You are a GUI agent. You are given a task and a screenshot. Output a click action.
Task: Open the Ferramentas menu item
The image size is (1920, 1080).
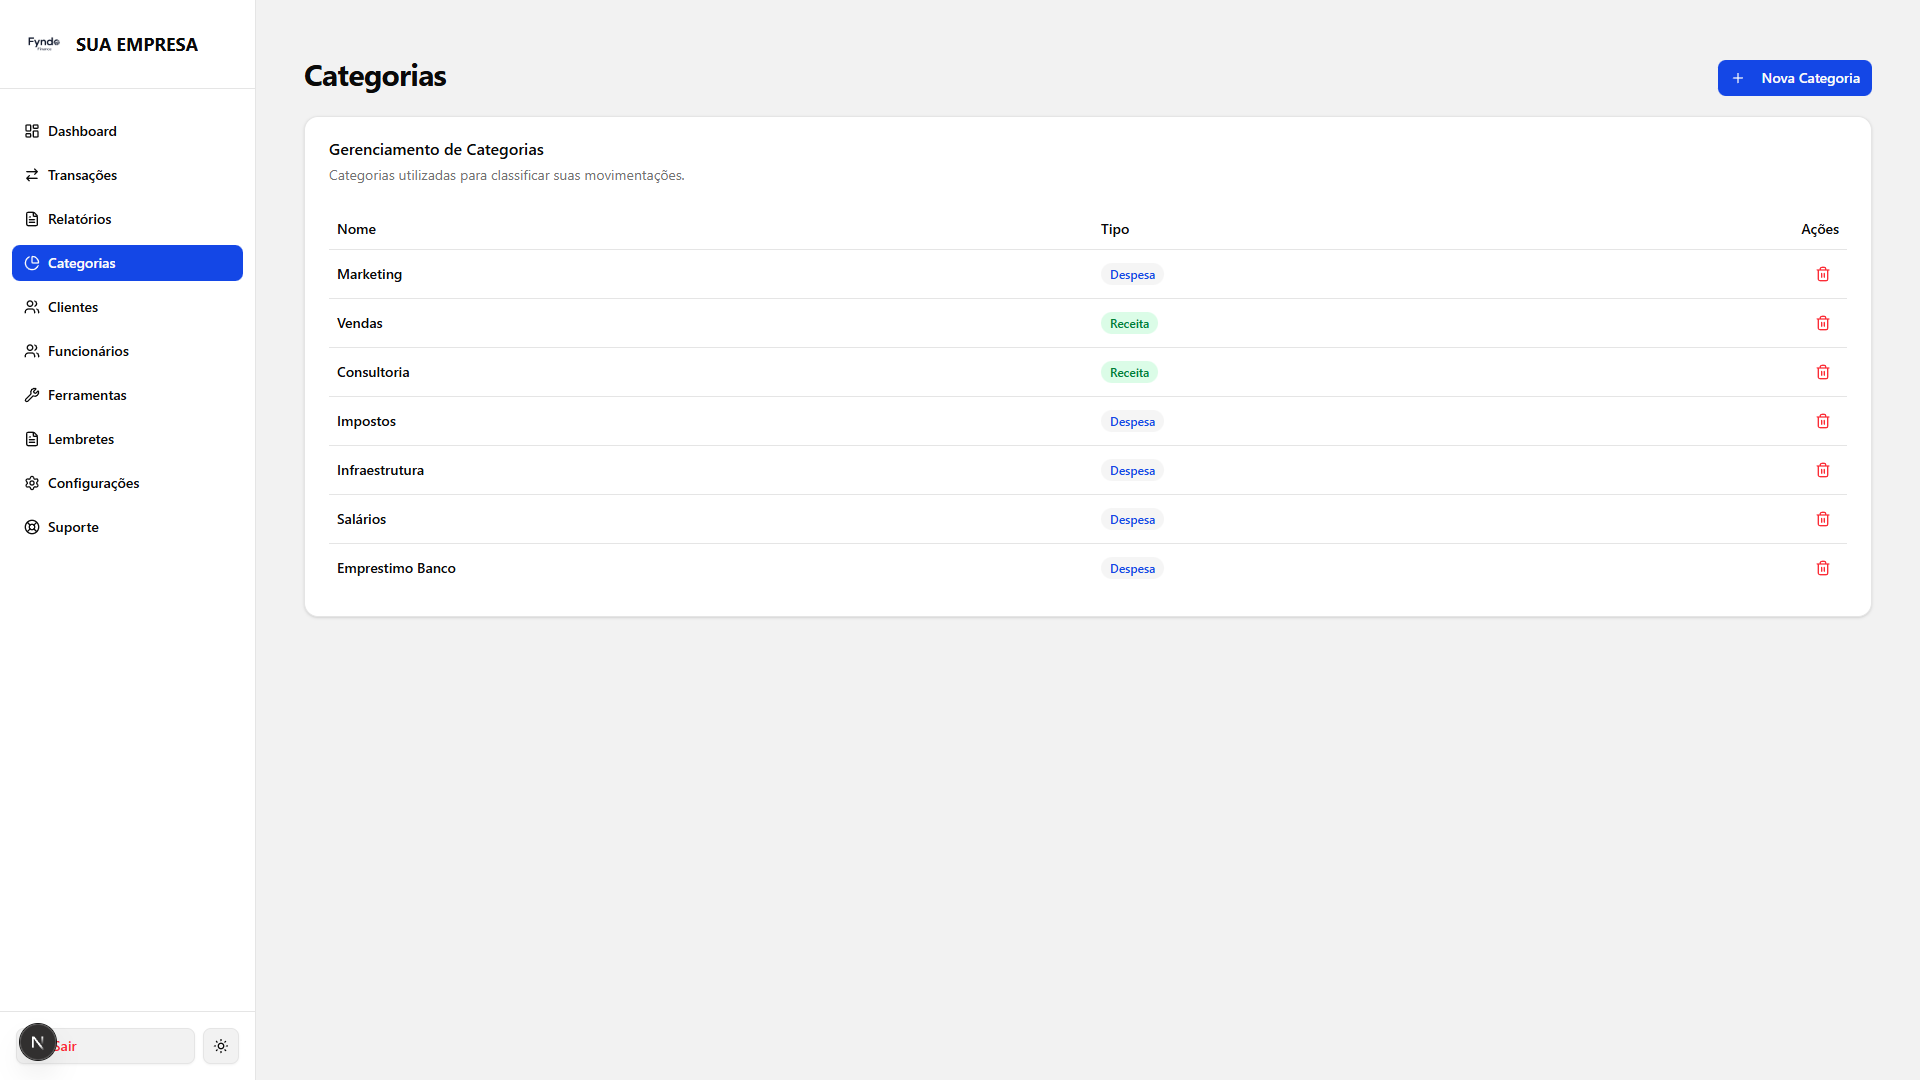pyautogui.click(x=87, y=395)
